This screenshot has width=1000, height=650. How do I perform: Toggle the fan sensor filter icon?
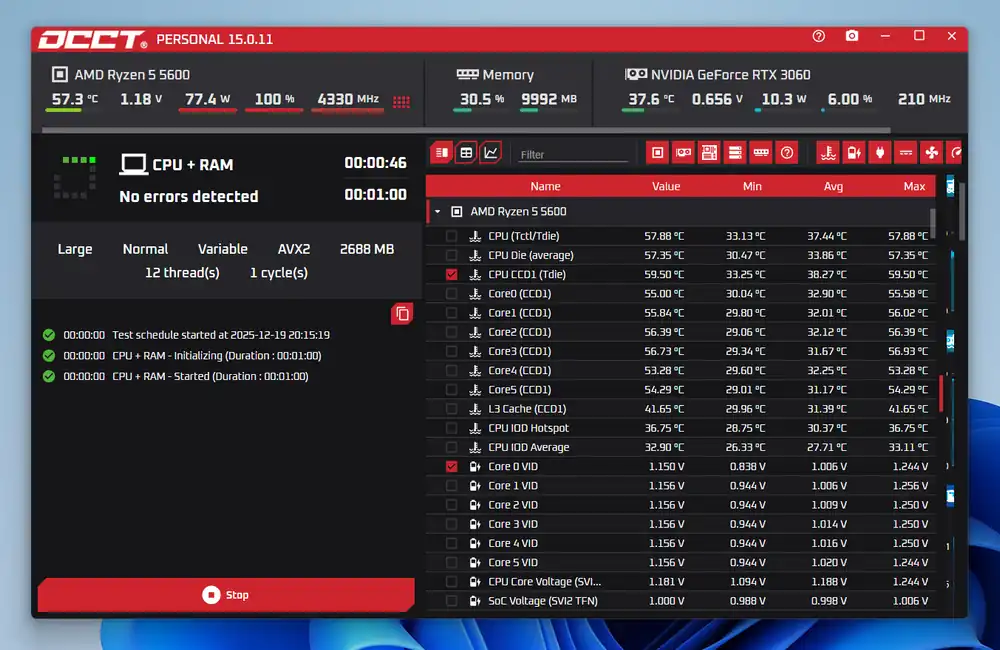tap(931, 153)
